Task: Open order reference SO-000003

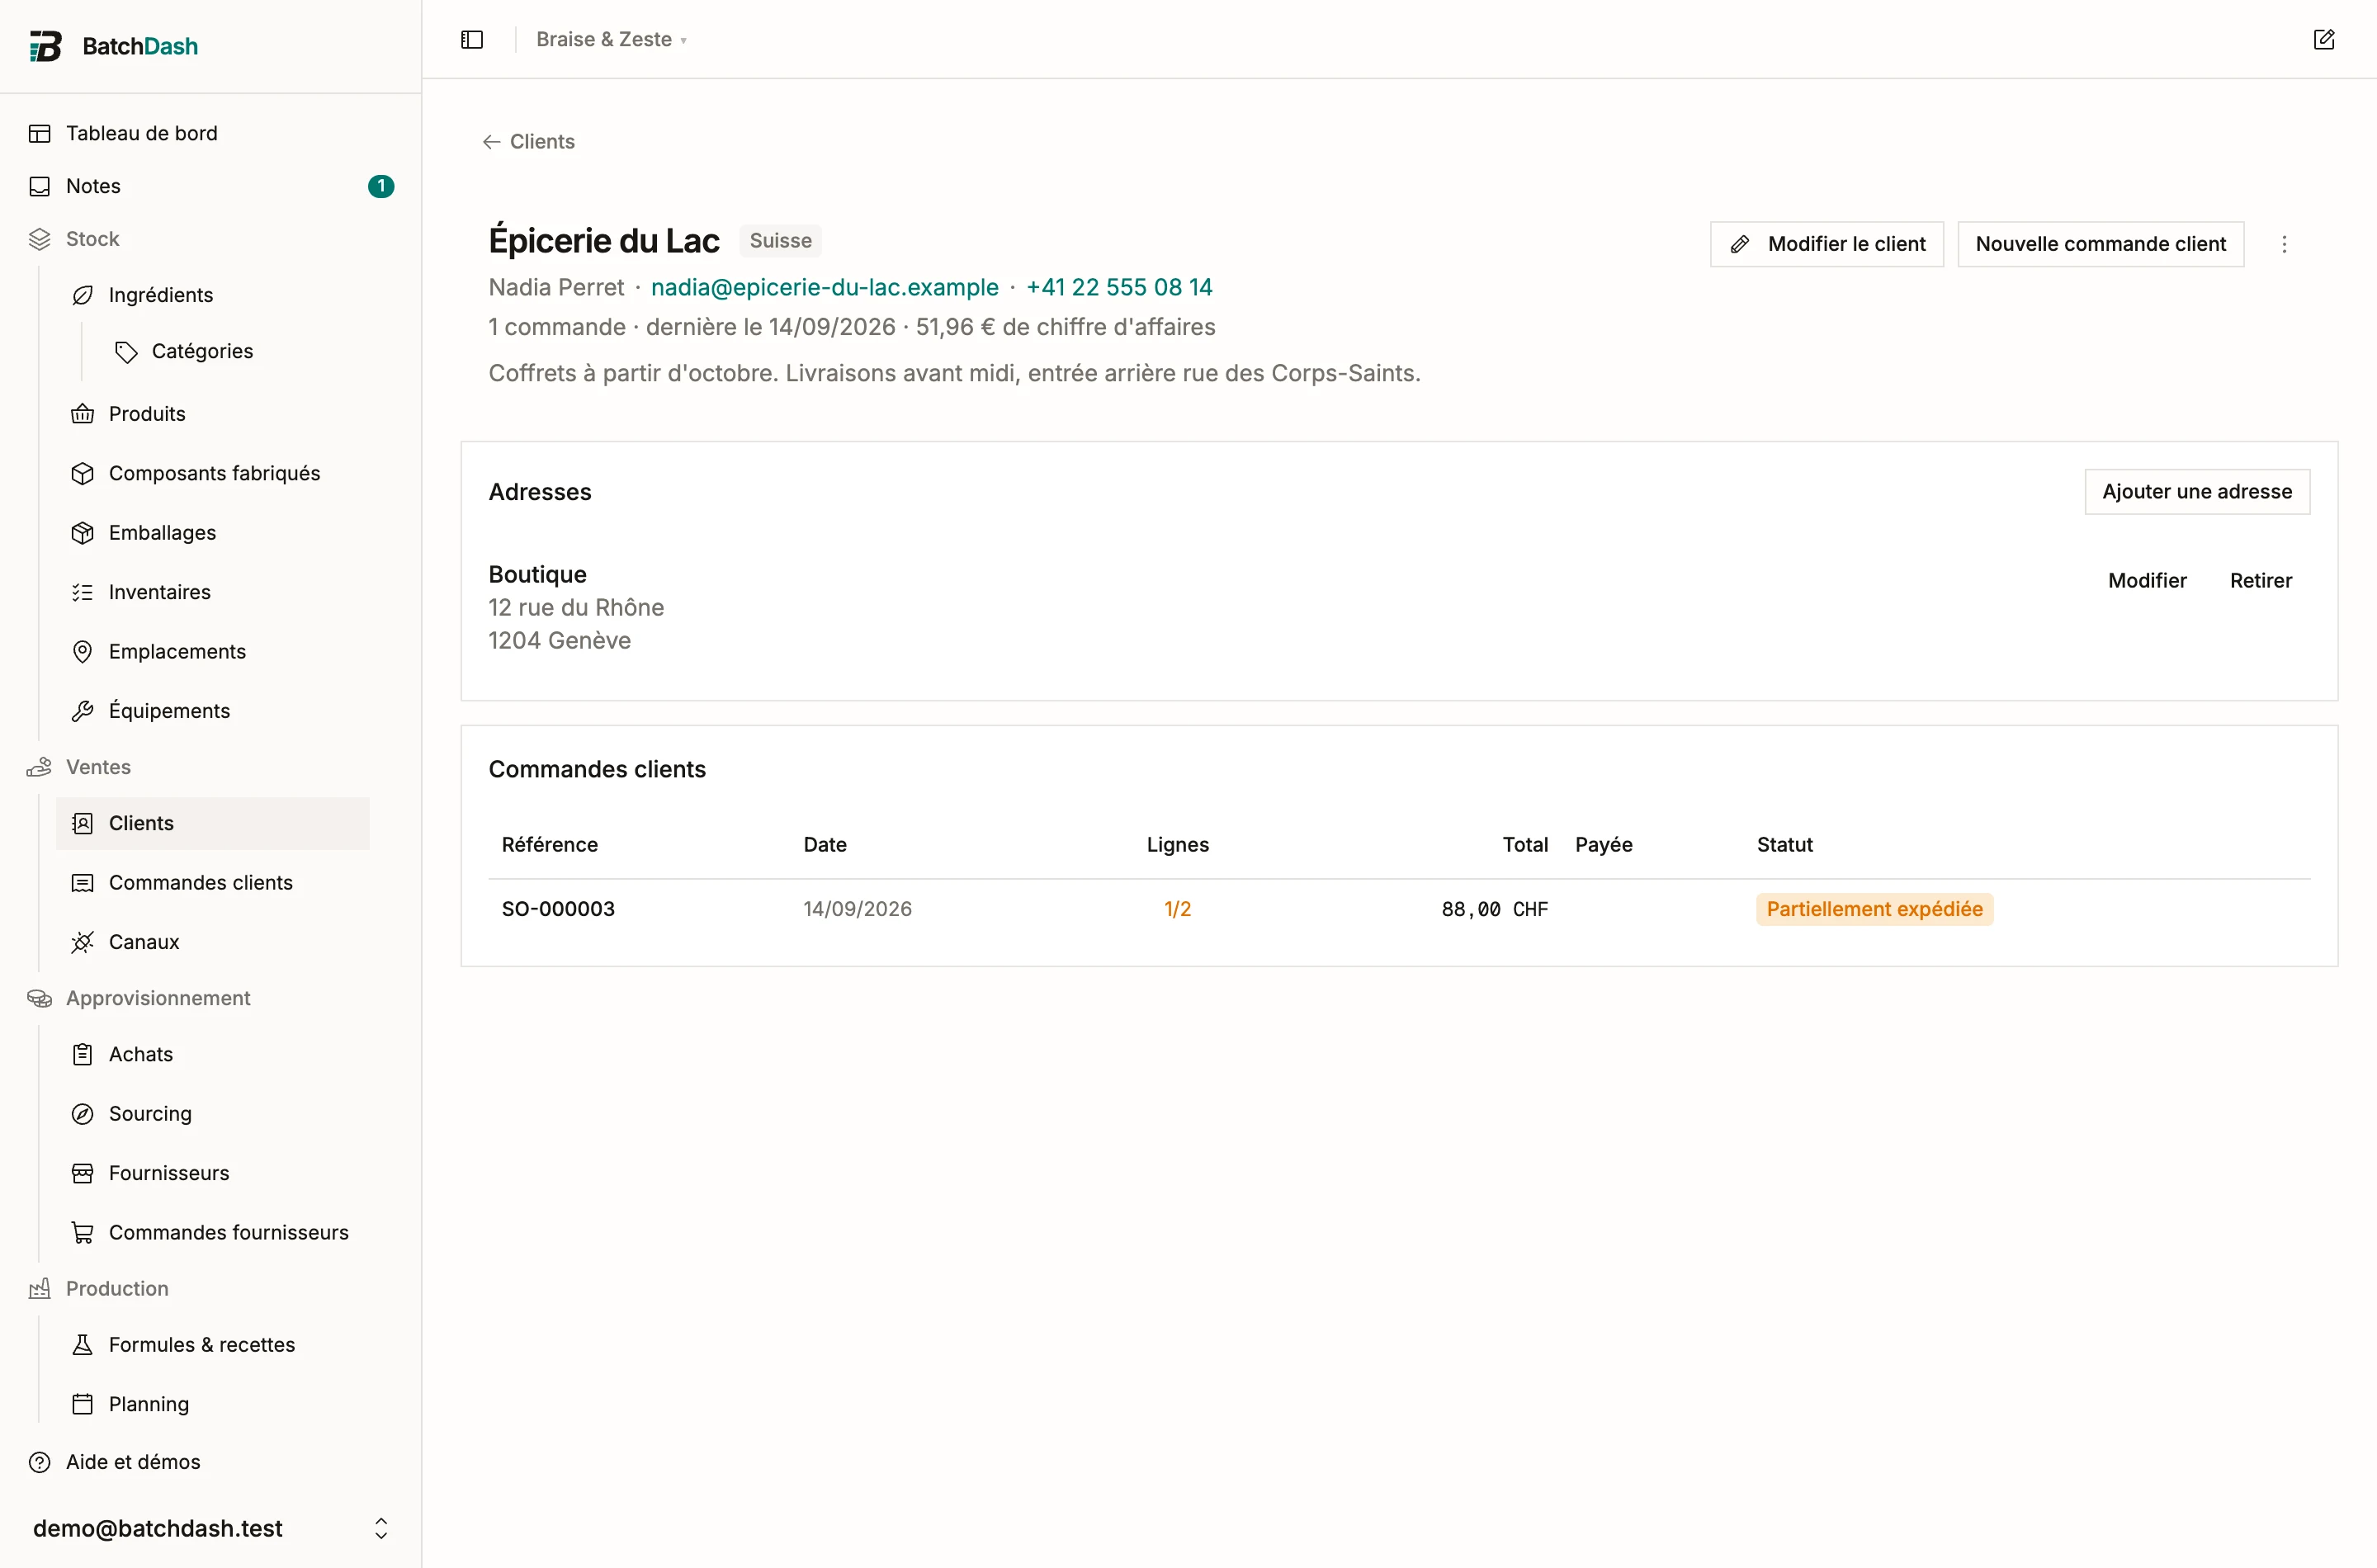Action: tap(558, 909)
